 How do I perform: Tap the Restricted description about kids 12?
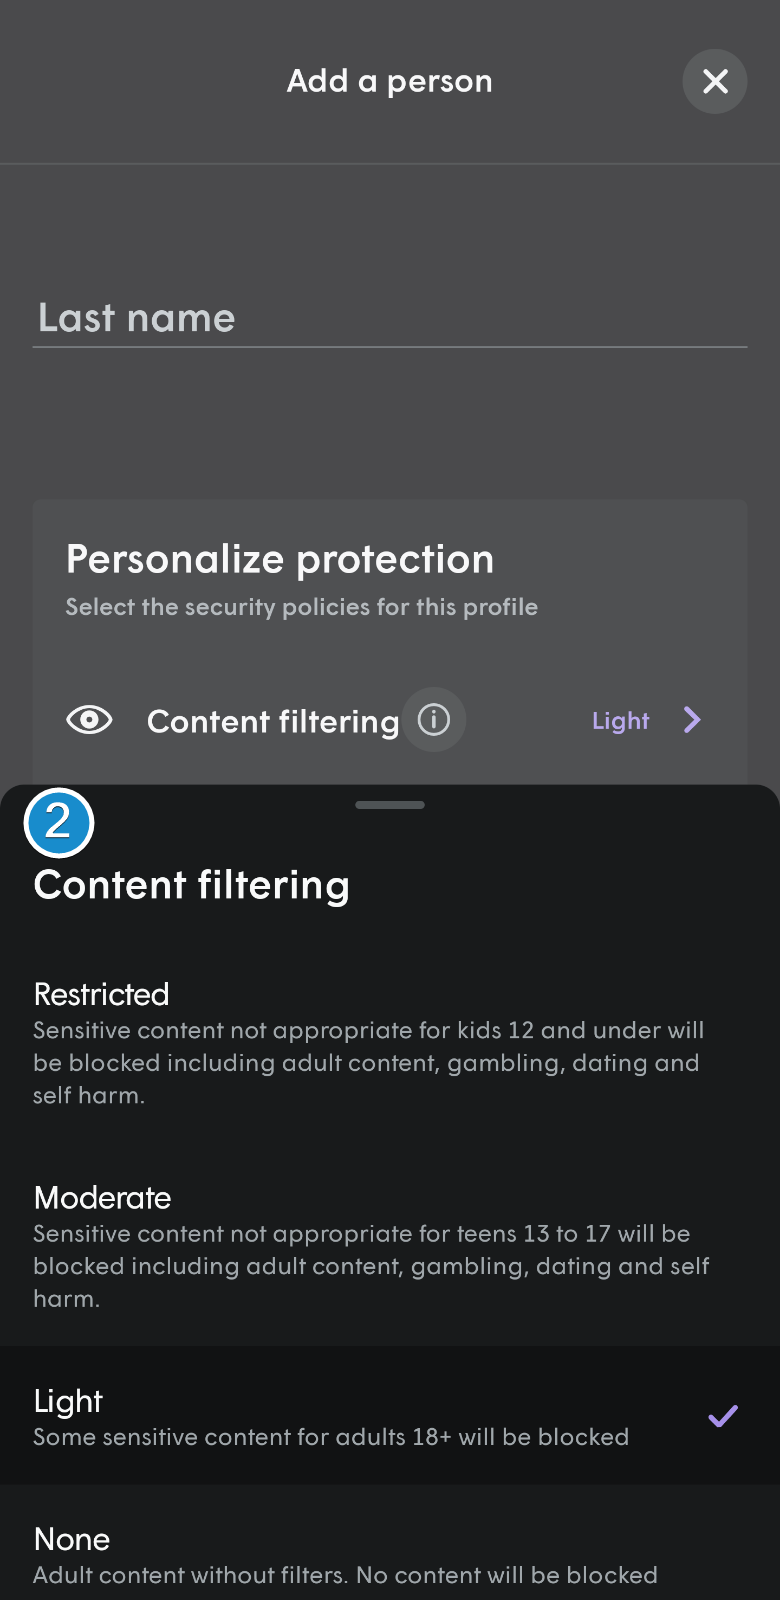pos(369,1063)
